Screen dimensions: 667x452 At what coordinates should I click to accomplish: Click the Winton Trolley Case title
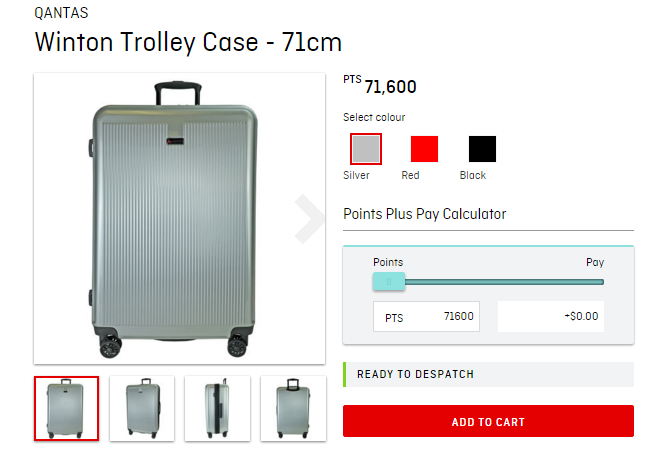tap(188, 42)
